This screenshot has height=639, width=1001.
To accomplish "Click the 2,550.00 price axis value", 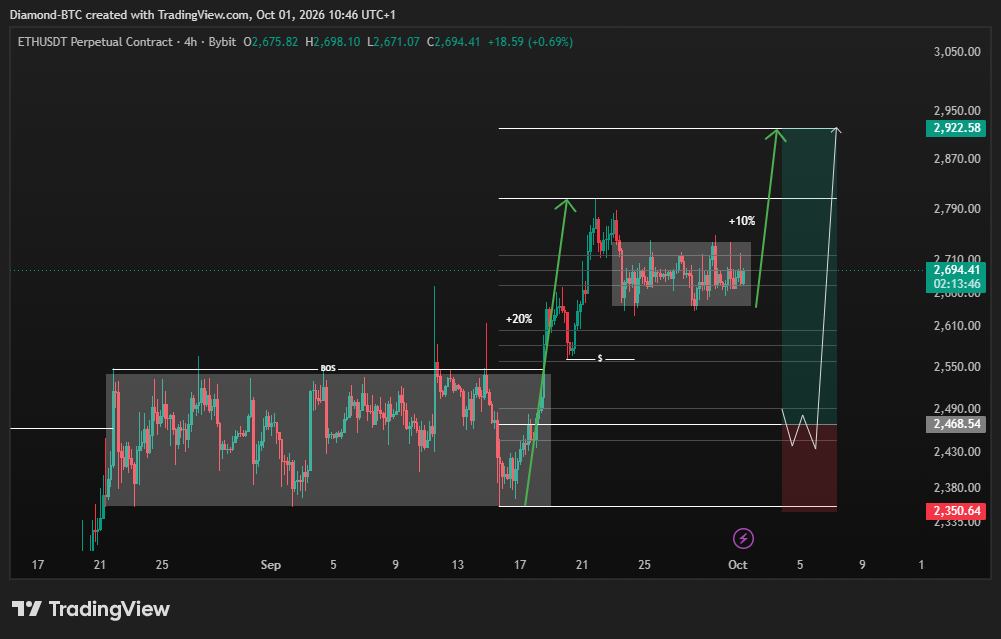I will (x=957, y=367).
